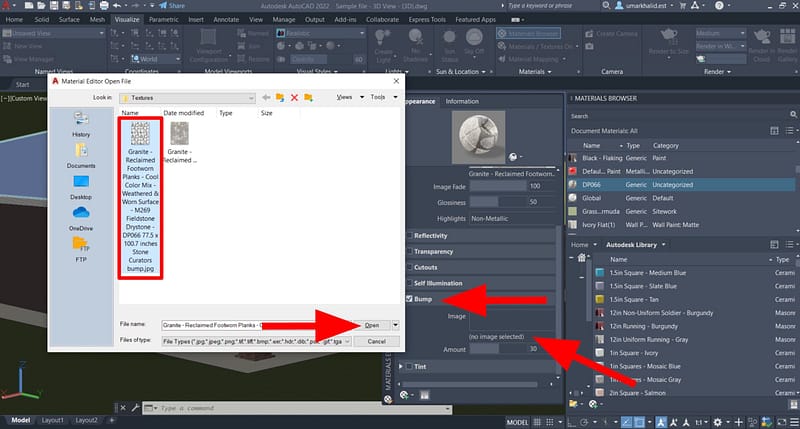Open the OneDrive location in sidebar
This screenshot has height=429, width=800.
(x=81, y=216)
